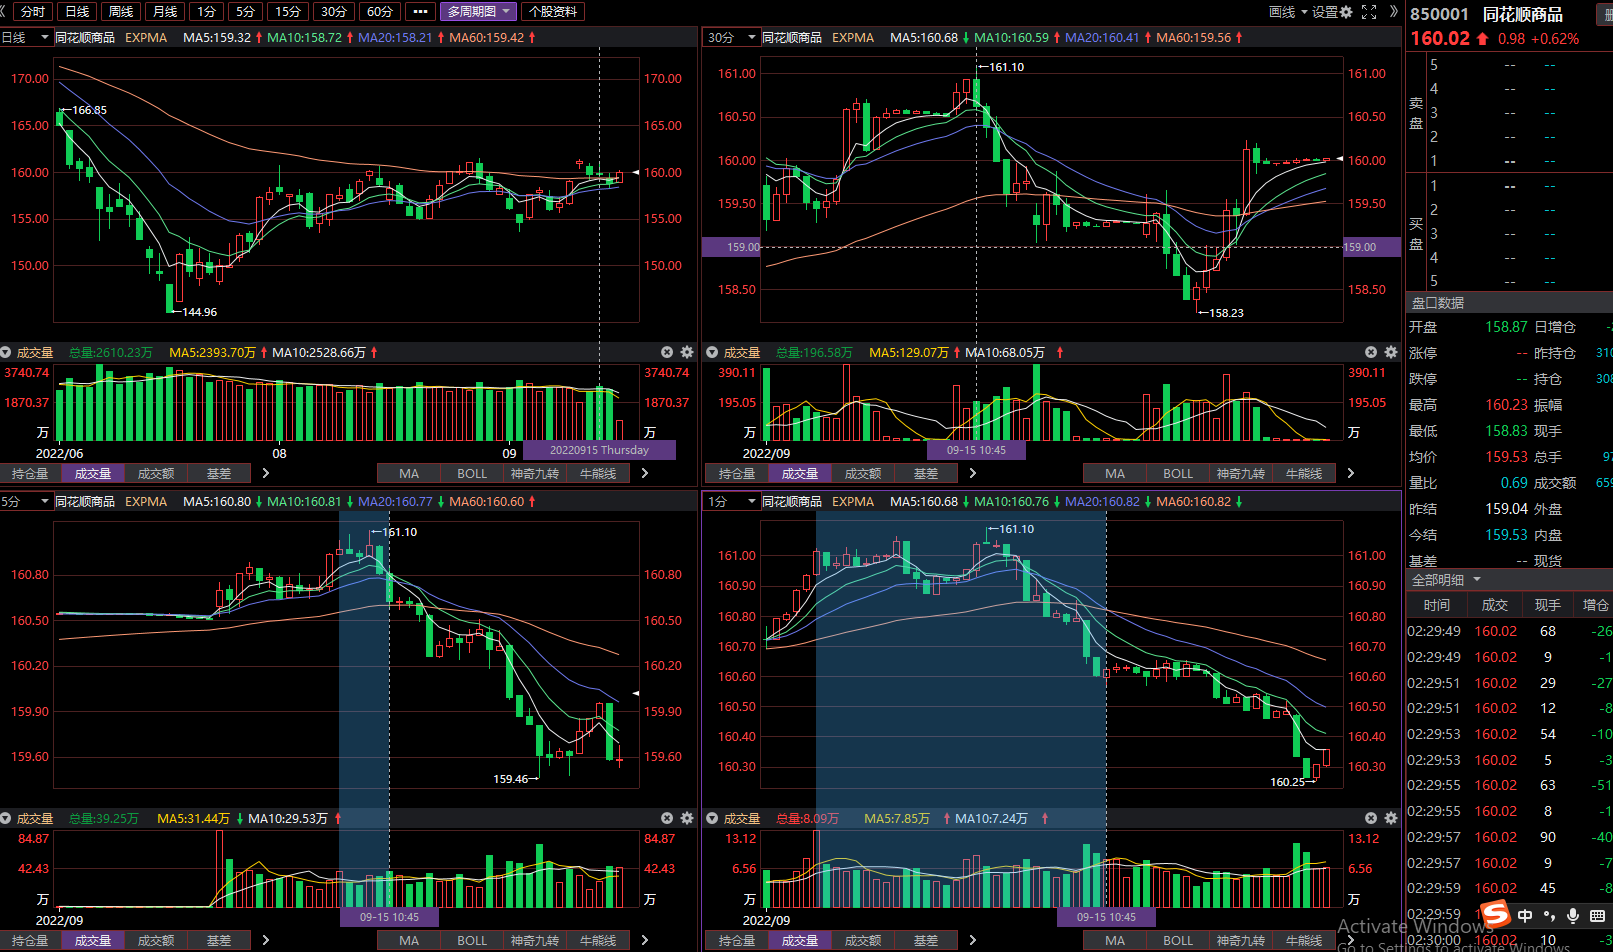Toggle 牛熊线 indicator on the 5-minute chart

597,940
